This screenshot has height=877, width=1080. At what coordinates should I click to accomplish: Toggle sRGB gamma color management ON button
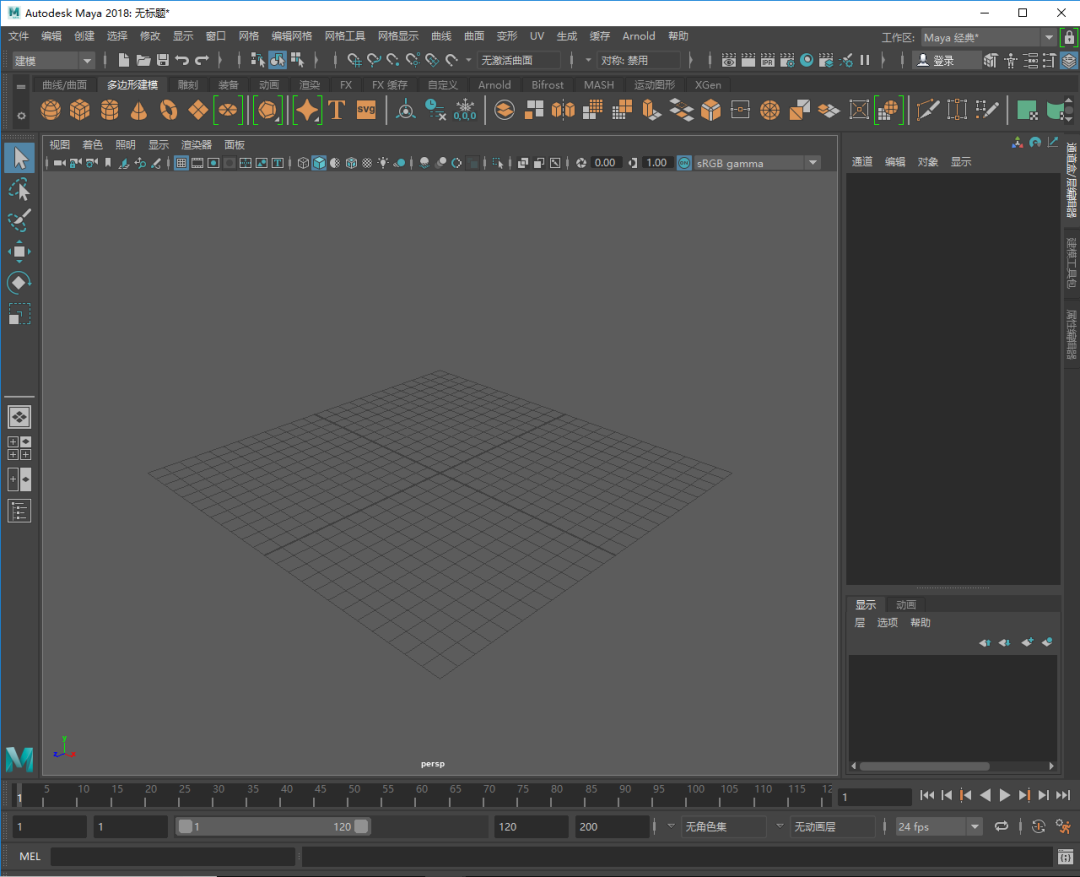click(x=684, y=163)
